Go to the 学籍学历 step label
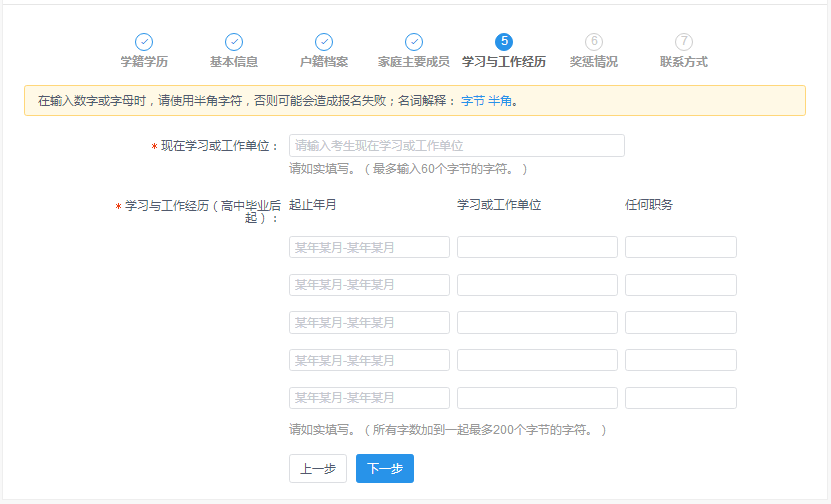 [144, 62]
